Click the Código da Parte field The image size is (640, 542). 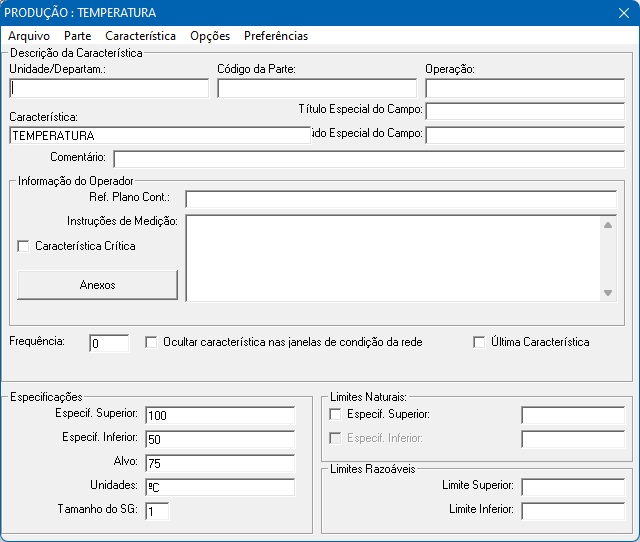tap(316, 88)
